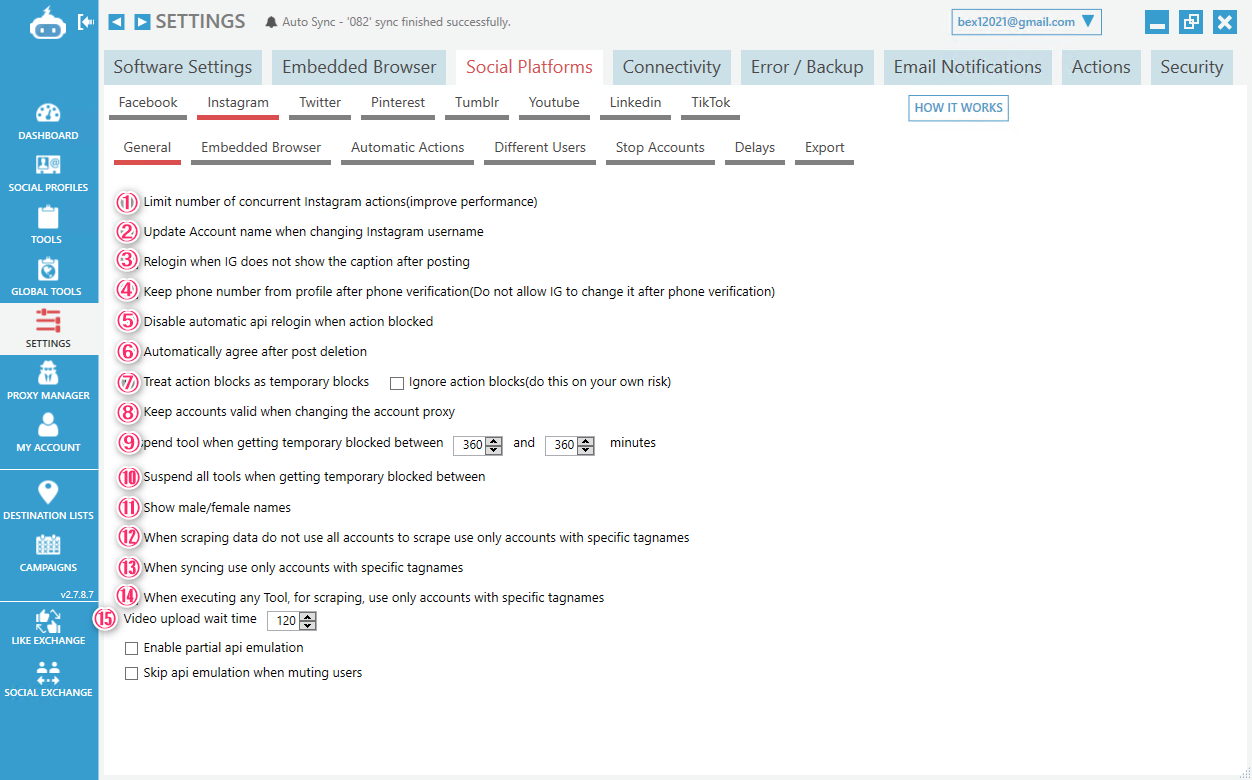Open the Stop Accounts sub-tab
Viewport: 1252px width, 780px height.
coord(660,149)
